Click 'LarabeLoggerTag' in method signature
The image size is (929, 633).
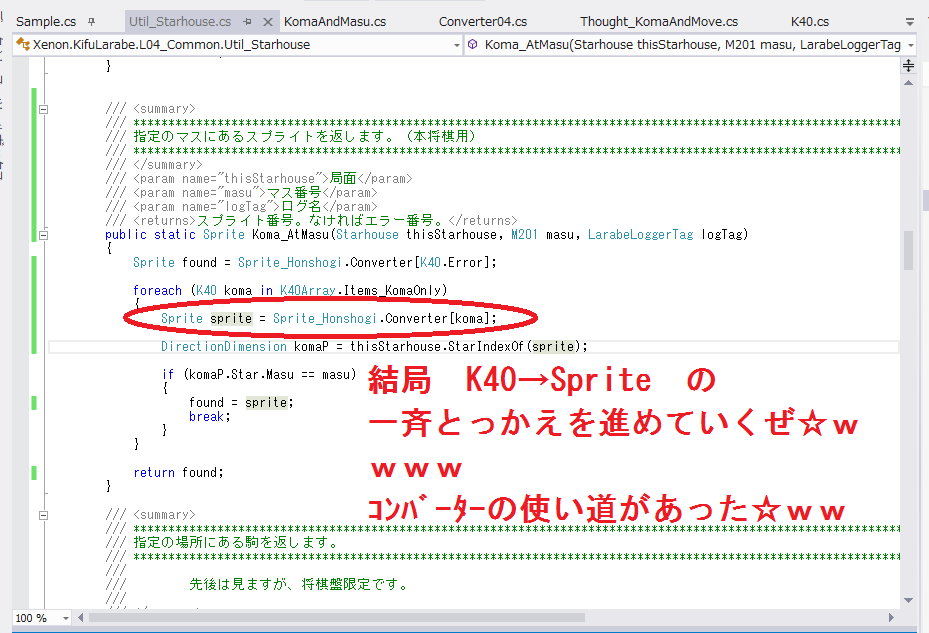coord(640,235)
